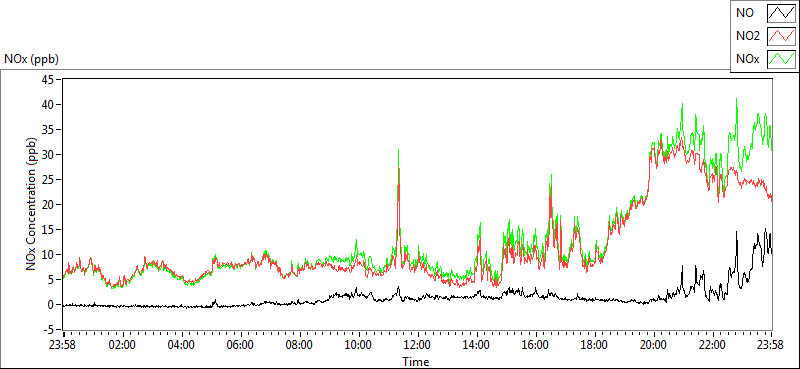Click the 02:00 time tick label
The image size is (800, 369).
point(122,344)
